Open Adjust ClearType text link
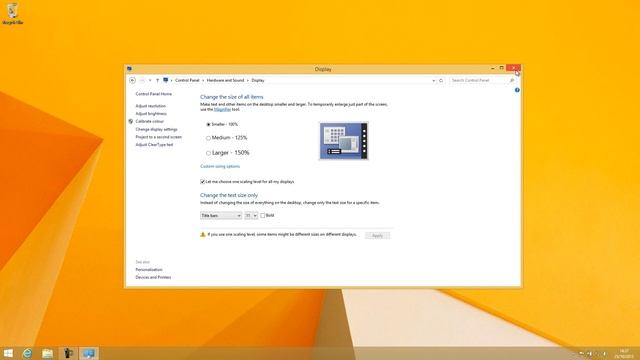Screen dimensions: 640x360 154,144
